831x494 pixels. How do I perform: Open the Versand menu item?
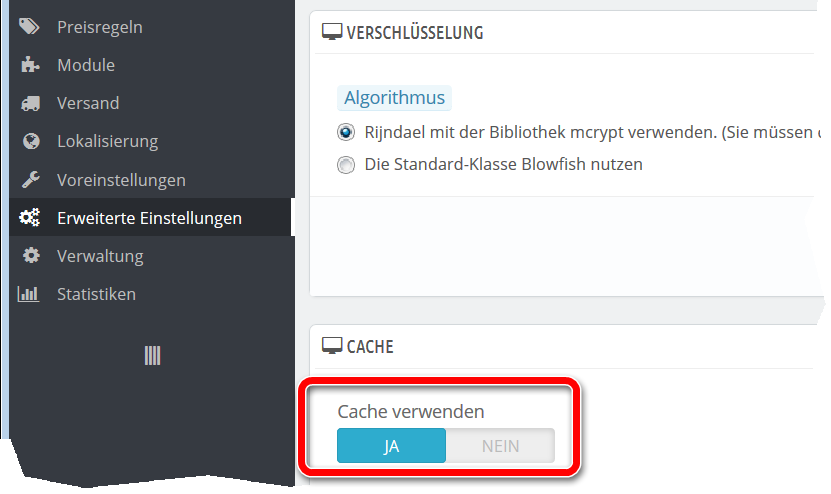(88, 103)
